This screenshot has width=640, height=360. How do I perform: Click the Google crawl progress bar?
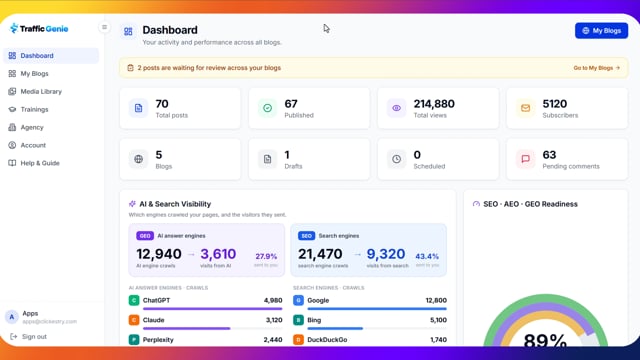377,309
